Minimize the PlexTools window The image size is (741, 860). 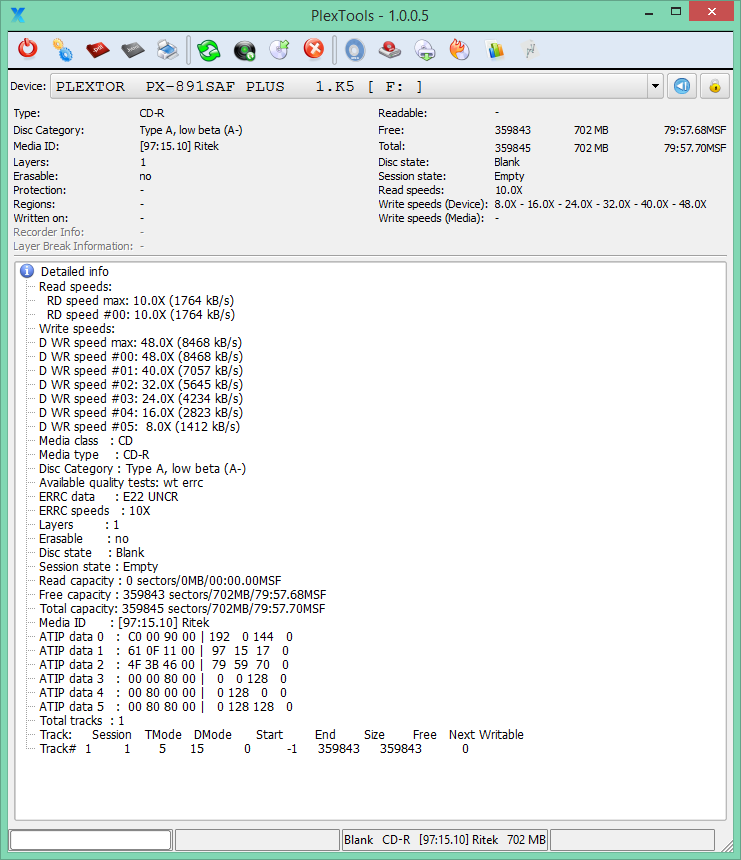click(x=649, y=13)
